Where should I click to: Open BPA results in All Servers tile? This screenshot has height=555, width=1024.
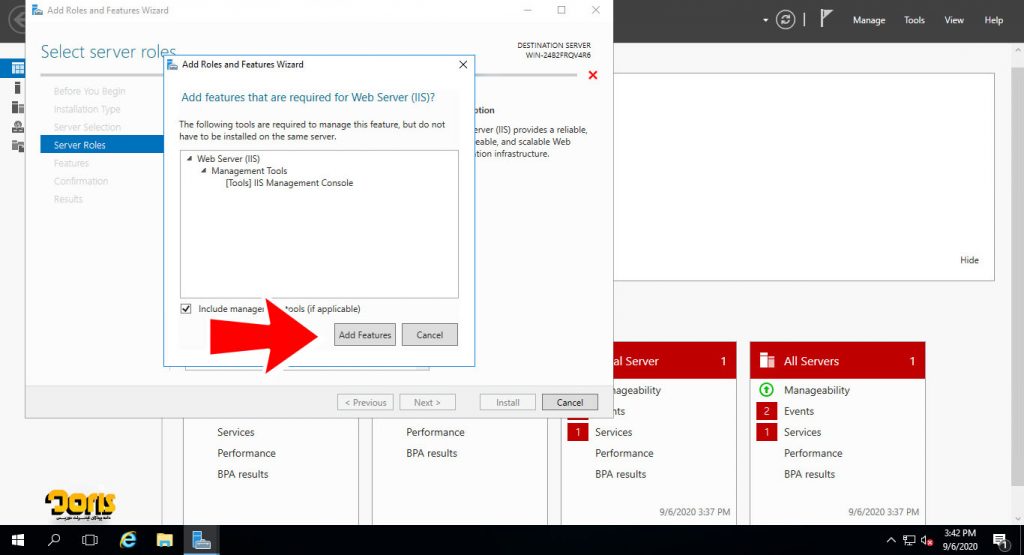(809, 474)
